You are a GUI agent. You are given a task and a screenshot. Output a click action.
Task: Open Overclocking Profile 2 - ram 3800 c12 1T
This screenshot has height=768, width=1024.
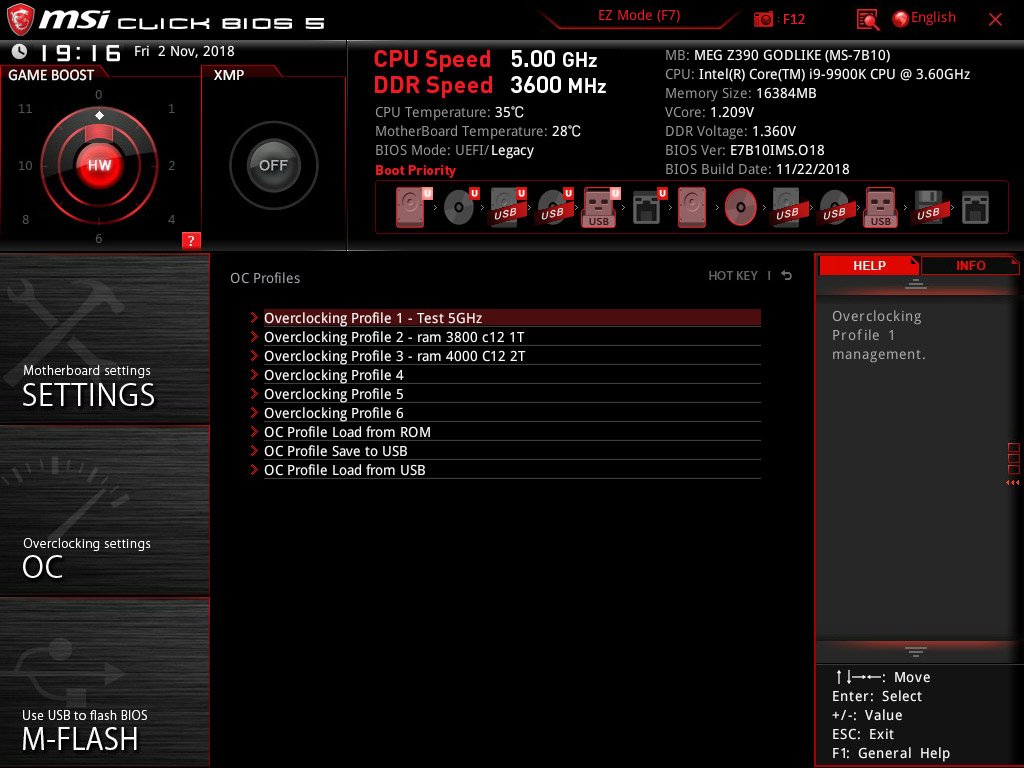[512, 337]
